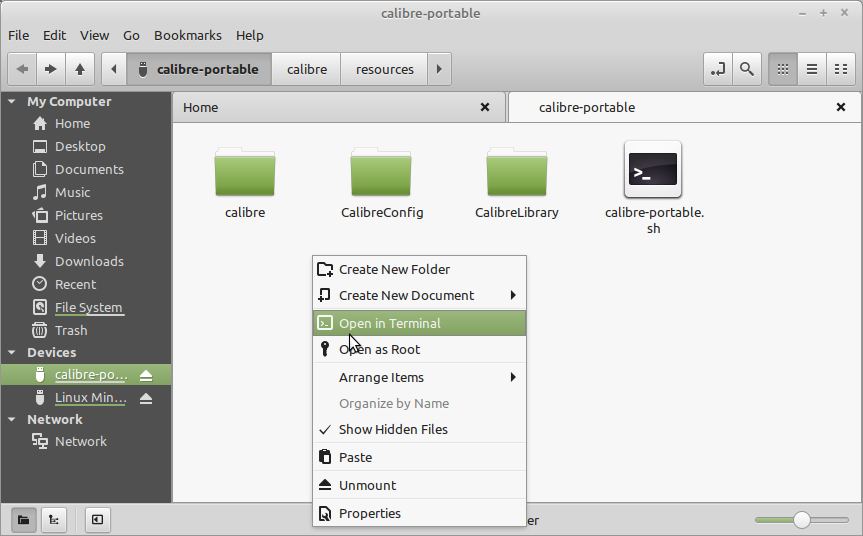Open the calibre-po... device in the sidebar
This screenshot has width=863, height=536.
point(91,375)
